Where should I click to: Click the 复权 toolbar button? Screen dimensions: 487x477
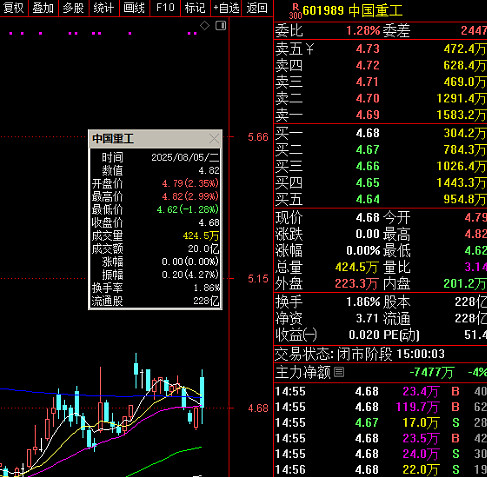click(x=14, y=8)
